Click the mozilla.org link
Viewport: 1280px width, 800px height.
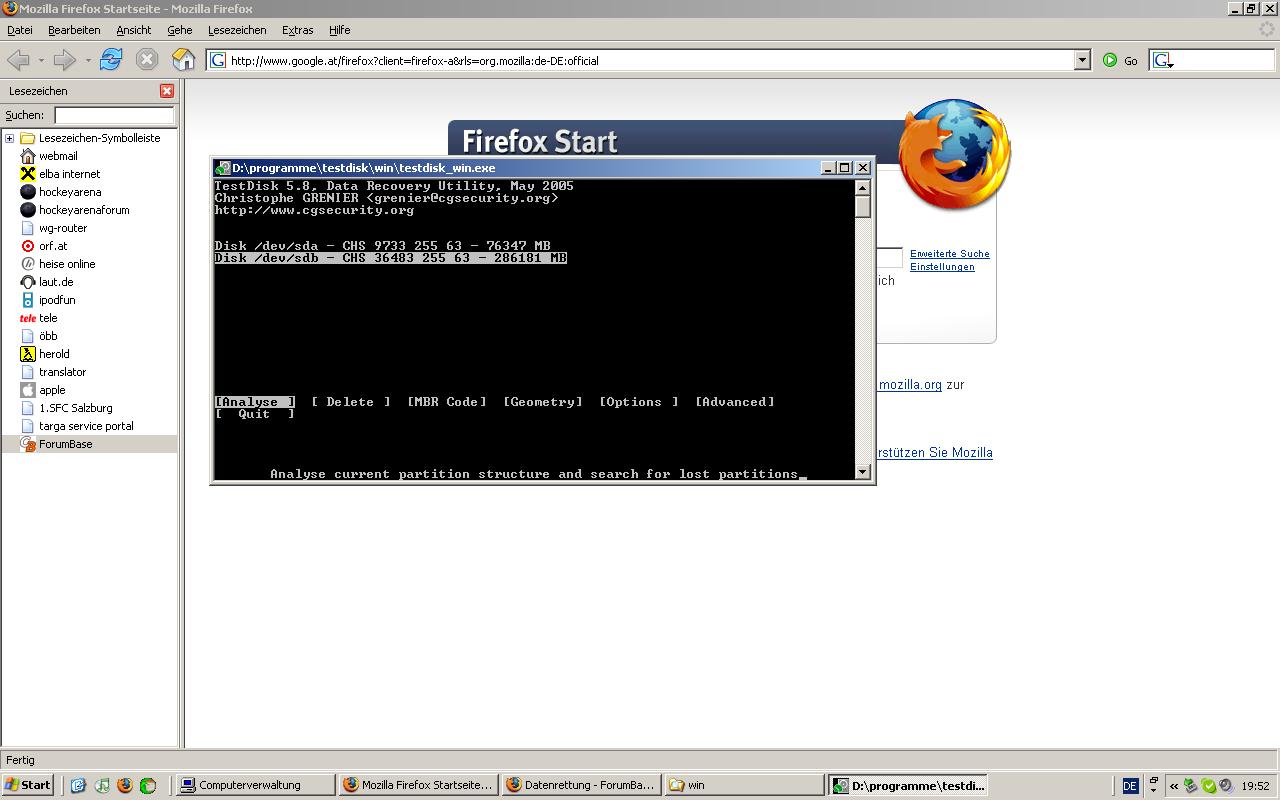(x=910, y=385)
